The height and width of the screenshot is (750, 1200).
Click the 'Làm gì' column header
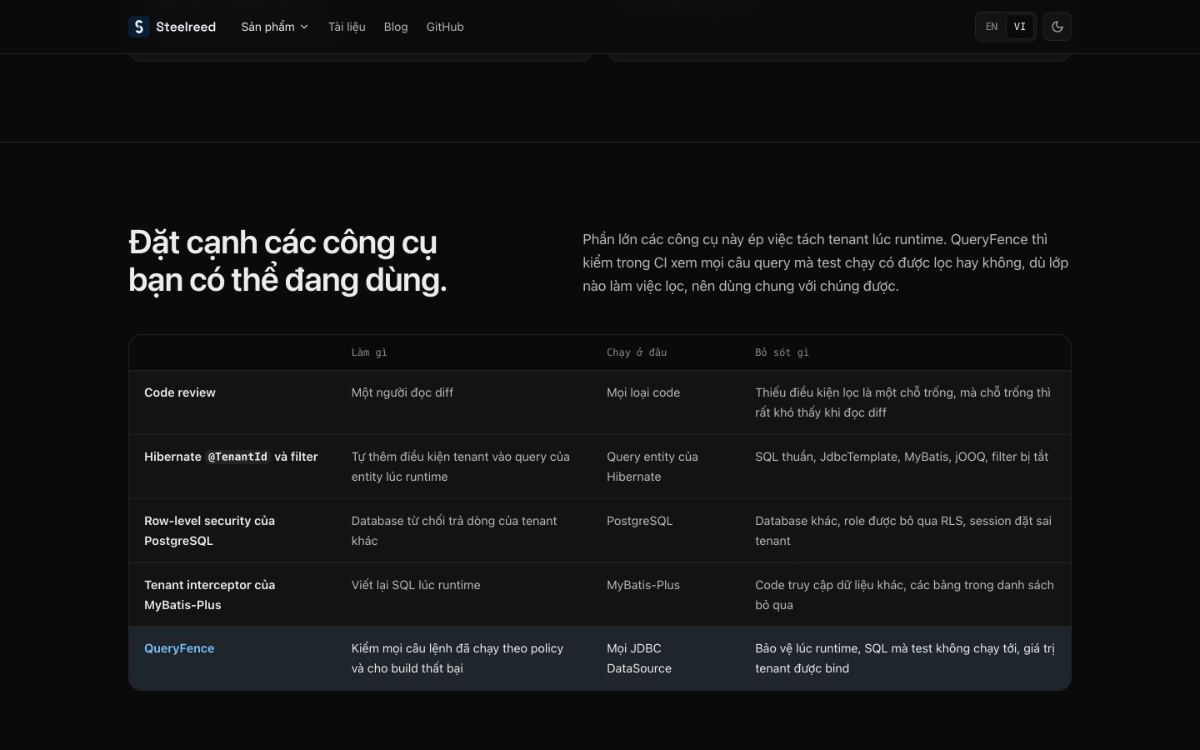tap(369, 353)
